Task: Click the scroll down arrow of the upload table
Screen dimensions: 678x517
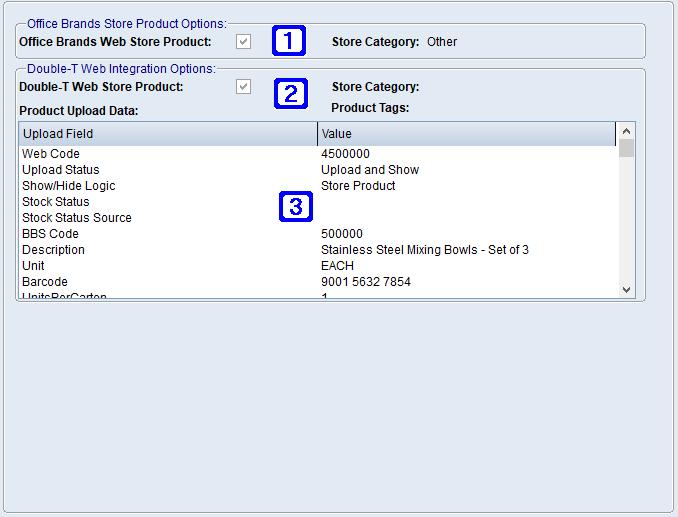Action: [x=626, y=289]
